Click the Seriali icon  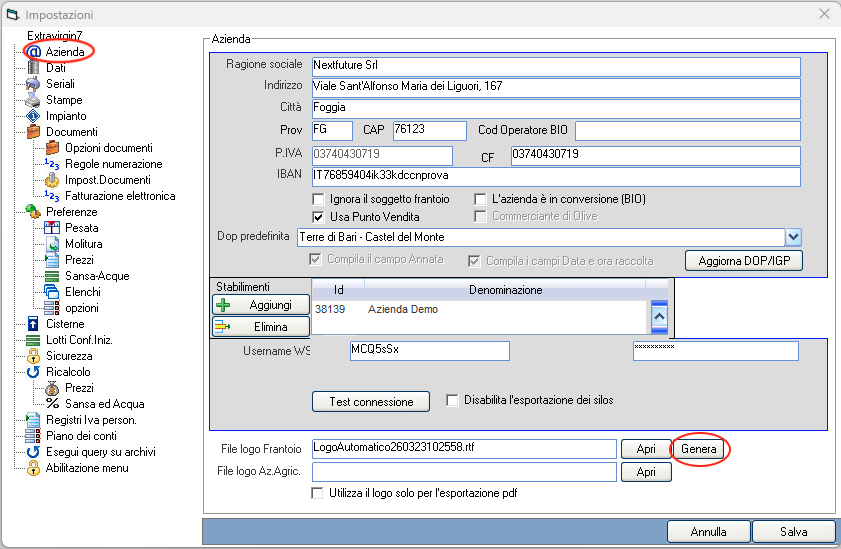pyautogui.click(x=33, y=84)
